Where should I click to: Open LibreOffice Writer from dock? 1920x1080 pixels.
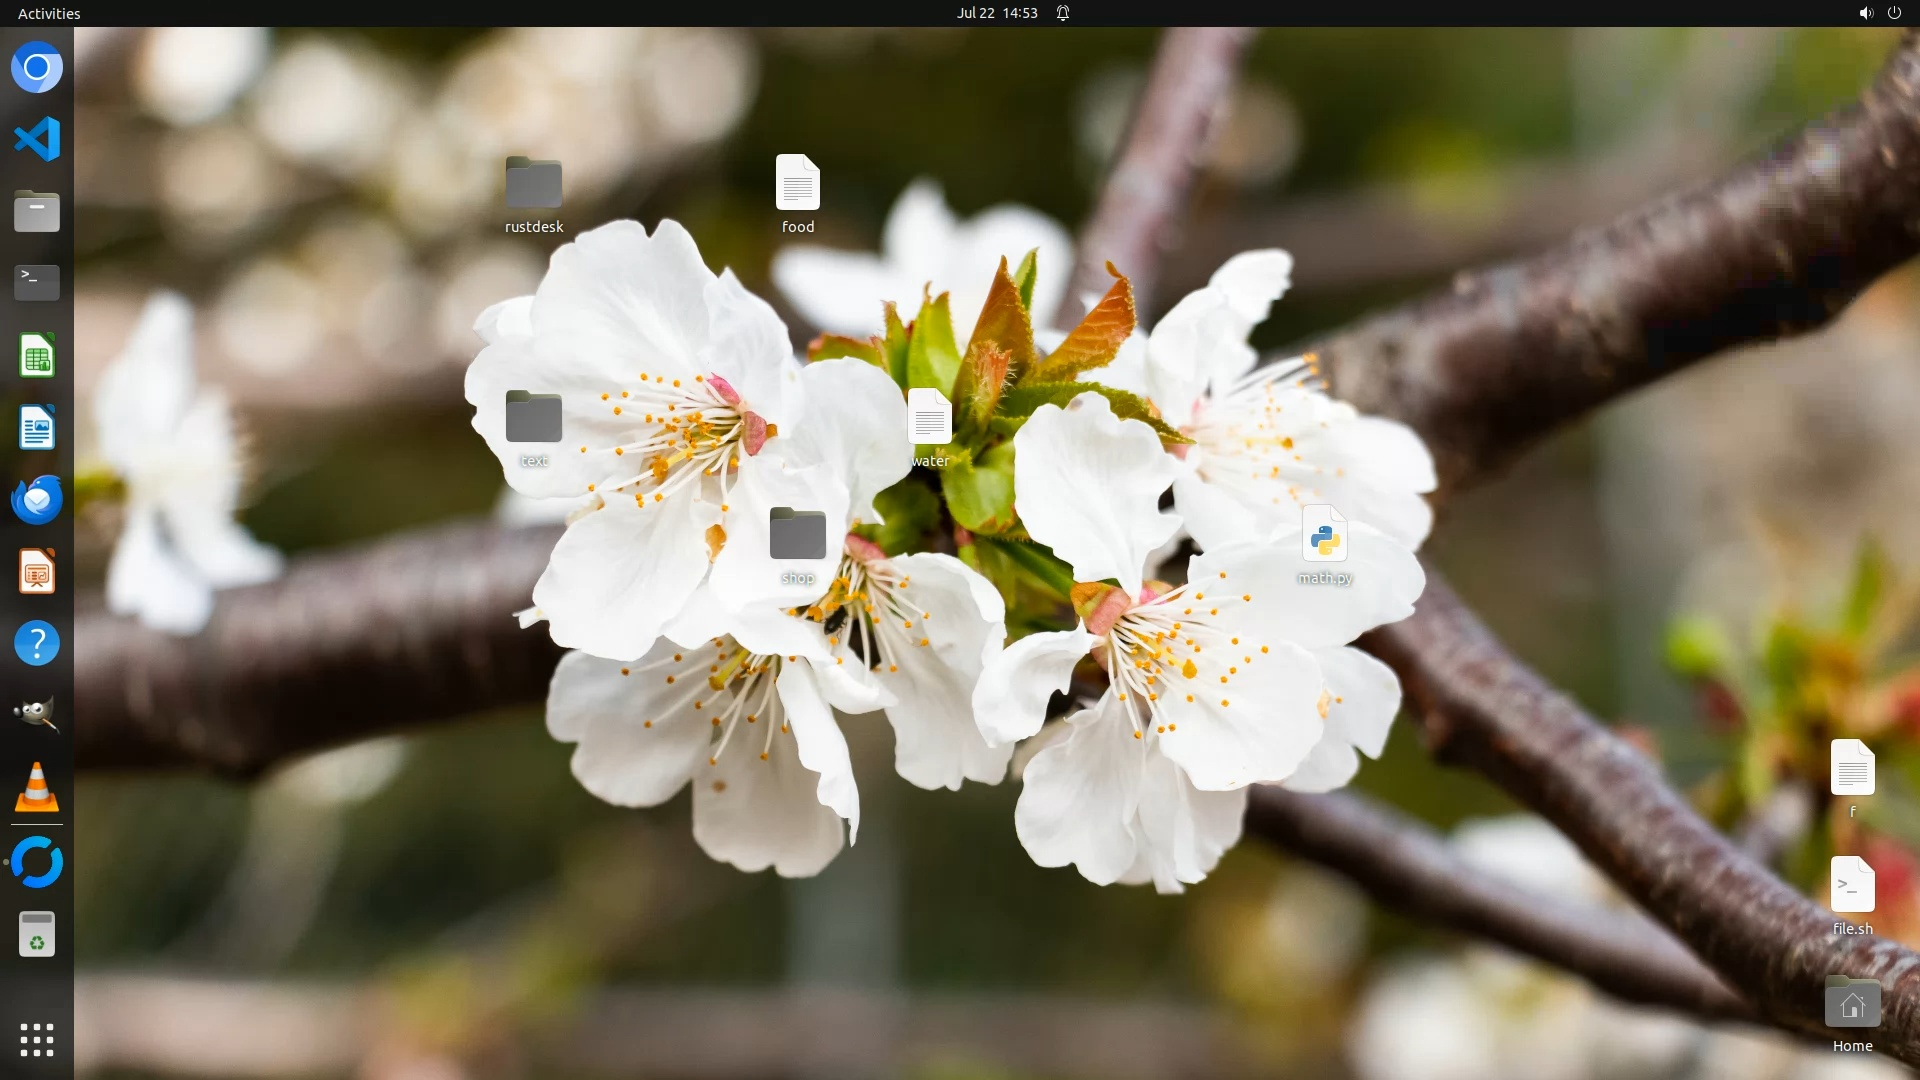point(37,428)
